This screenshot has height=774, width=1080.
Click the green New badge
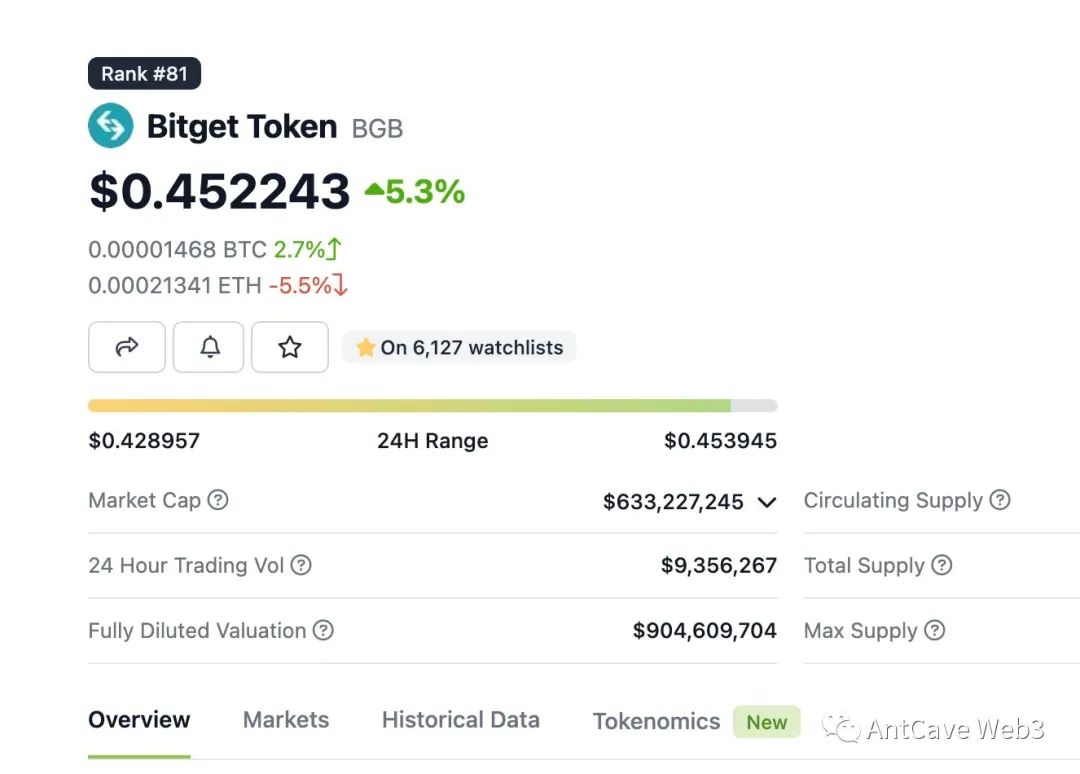point(767,722)
